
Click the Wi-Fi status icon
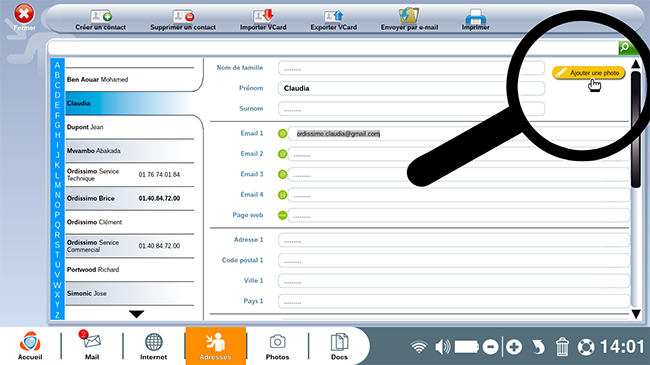coord(419,347)
